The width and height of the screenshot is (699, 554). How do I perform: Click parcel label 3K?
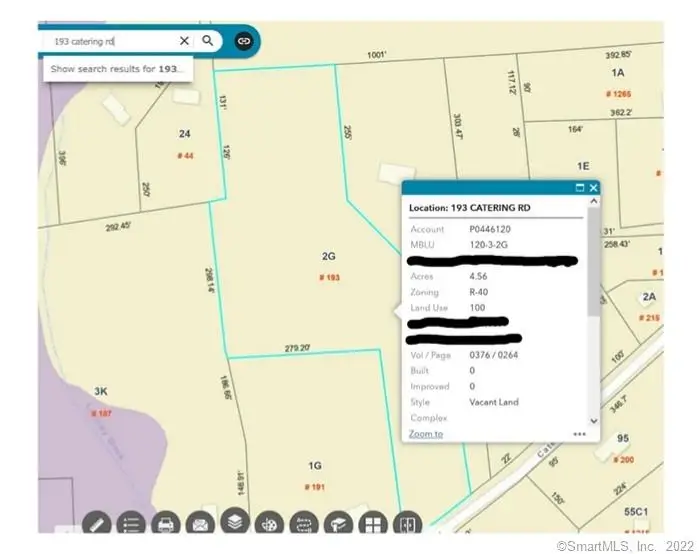pyautogui.click(x=101, y=391)
